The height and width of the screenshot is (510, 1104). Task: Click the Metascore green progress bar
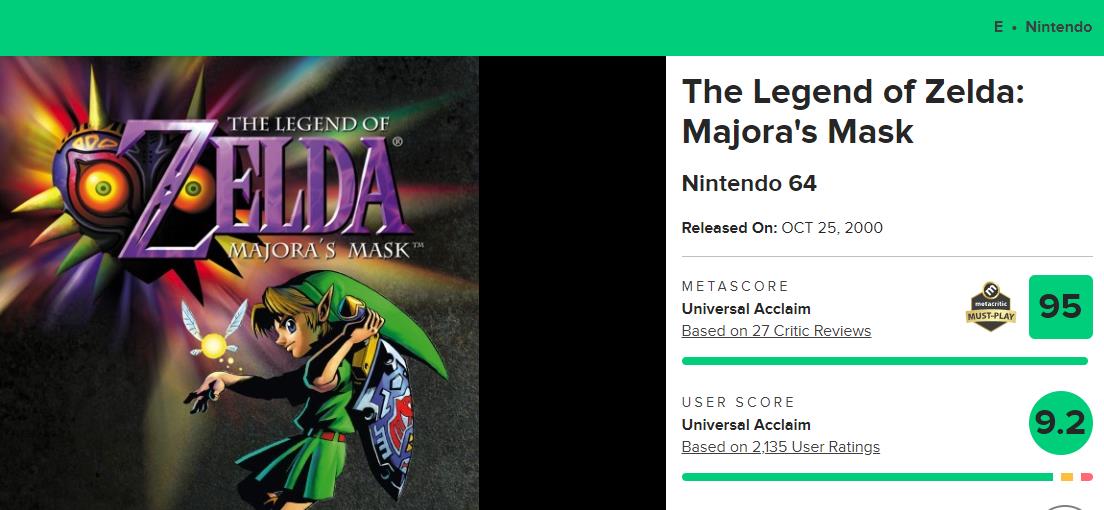click(x=884, y=361)
